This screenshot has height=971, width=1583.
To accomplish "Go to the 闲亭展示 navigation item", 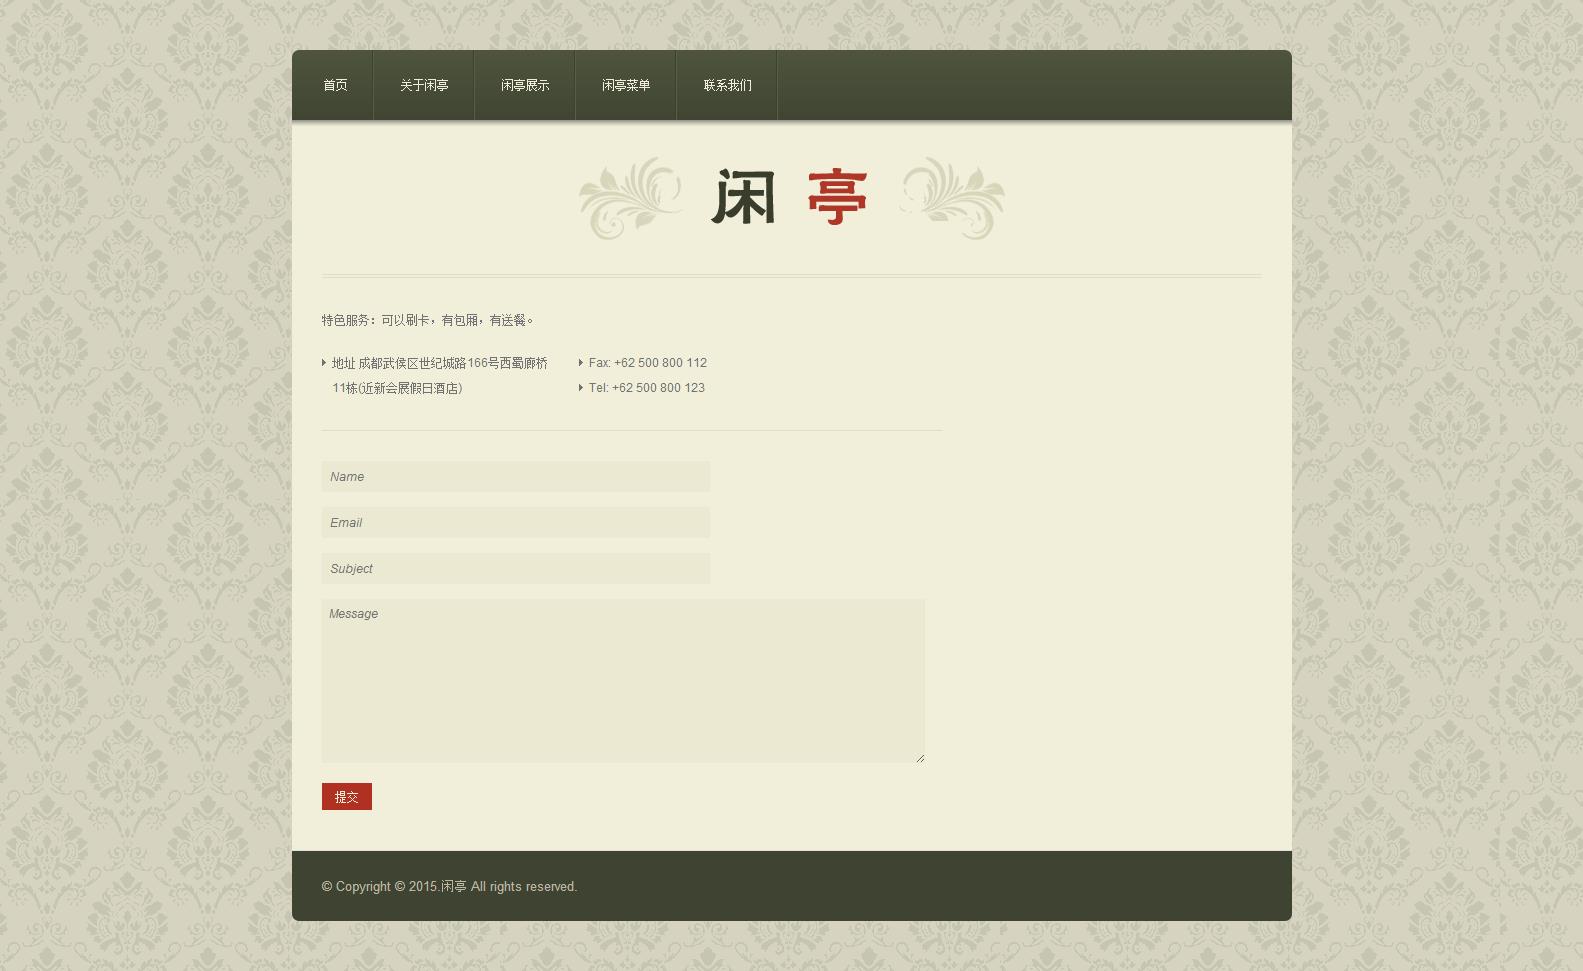I will click(525, 86).
